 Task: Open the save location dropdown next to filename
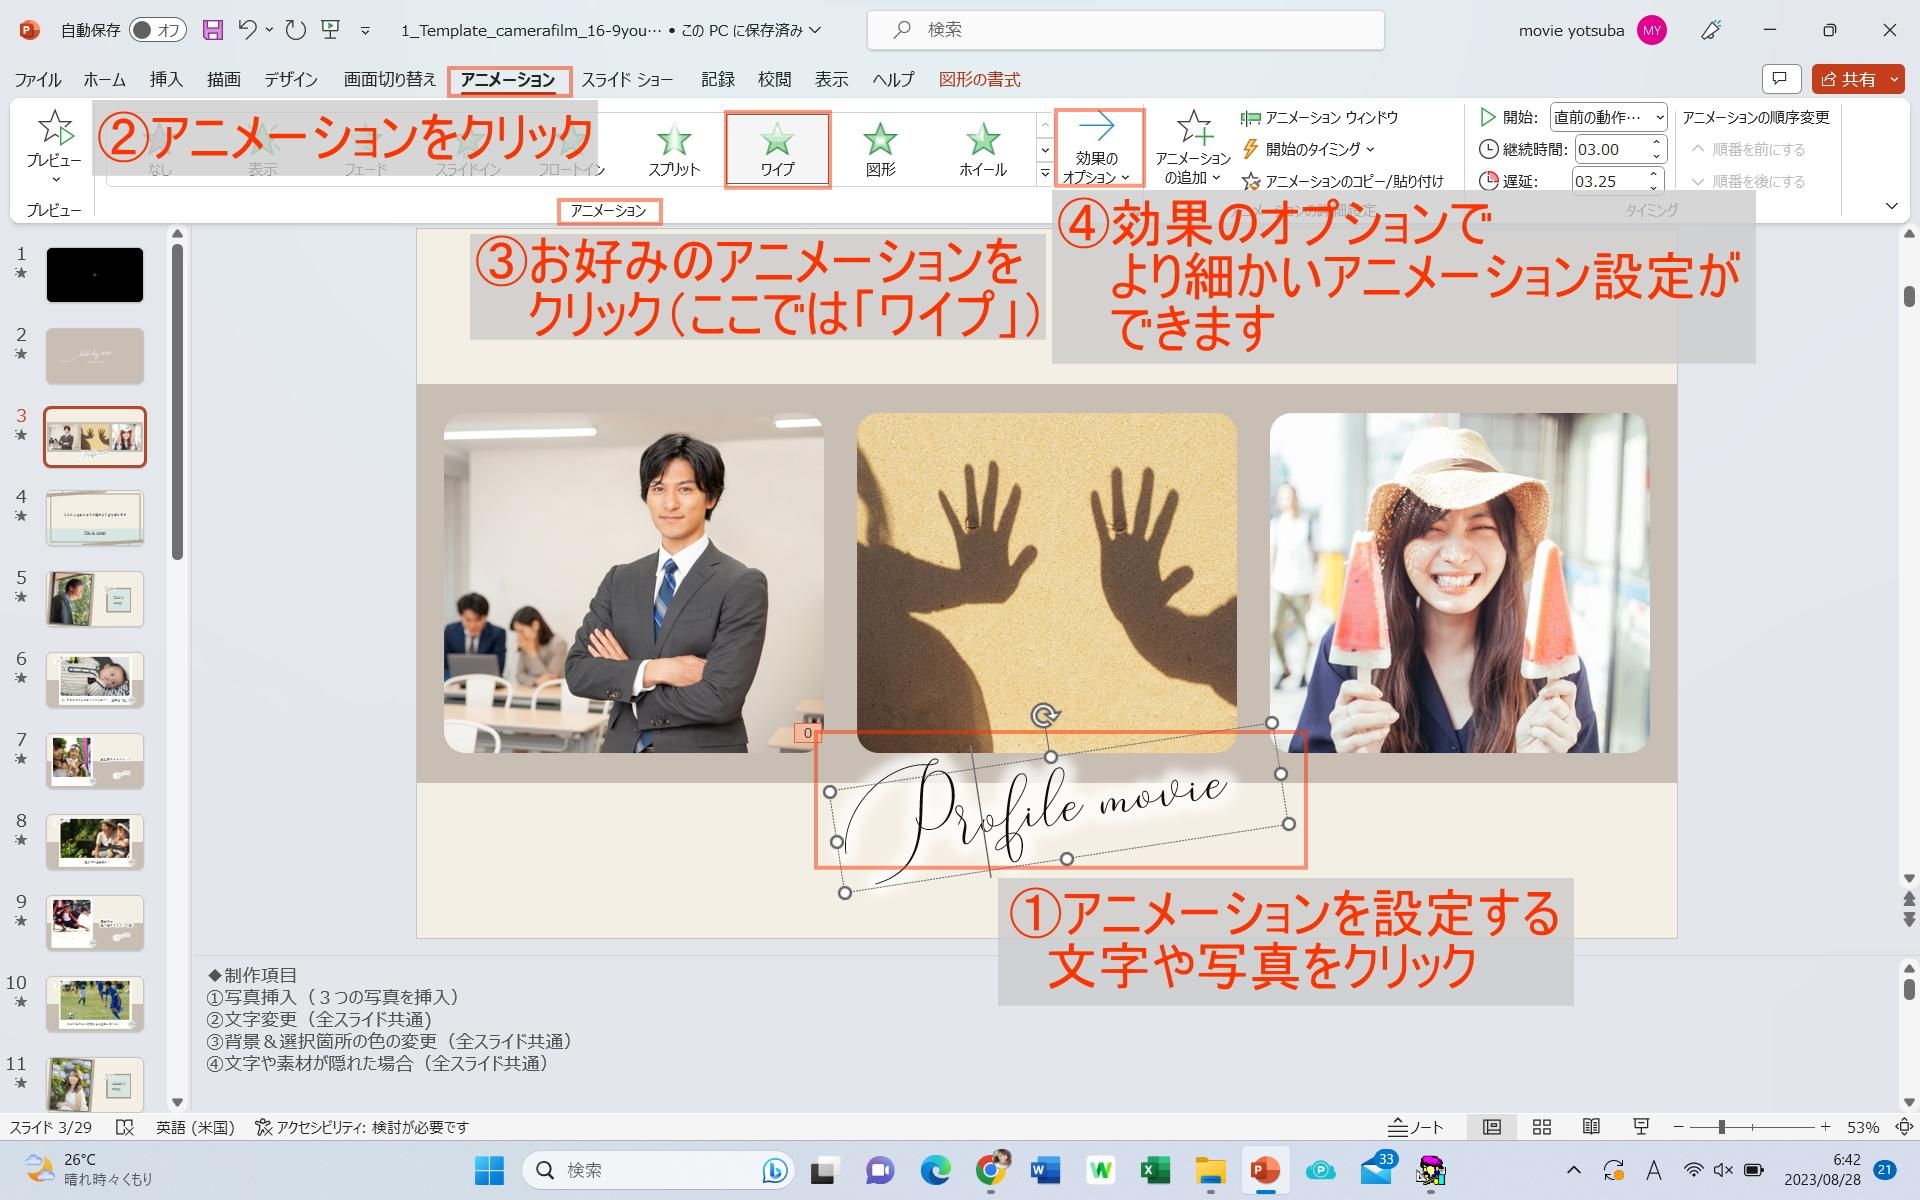click(815, 30)
